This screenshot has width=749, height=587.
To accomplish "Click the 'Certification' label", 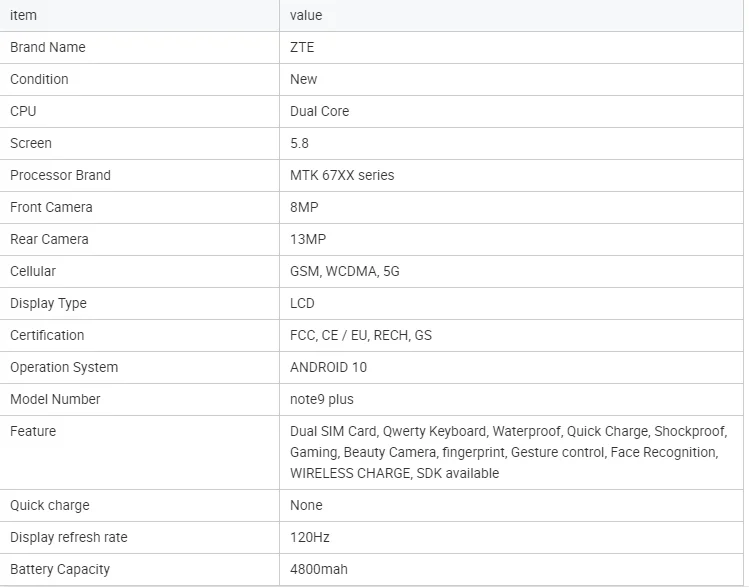I will pyautogui.click(x=47, y=335).
